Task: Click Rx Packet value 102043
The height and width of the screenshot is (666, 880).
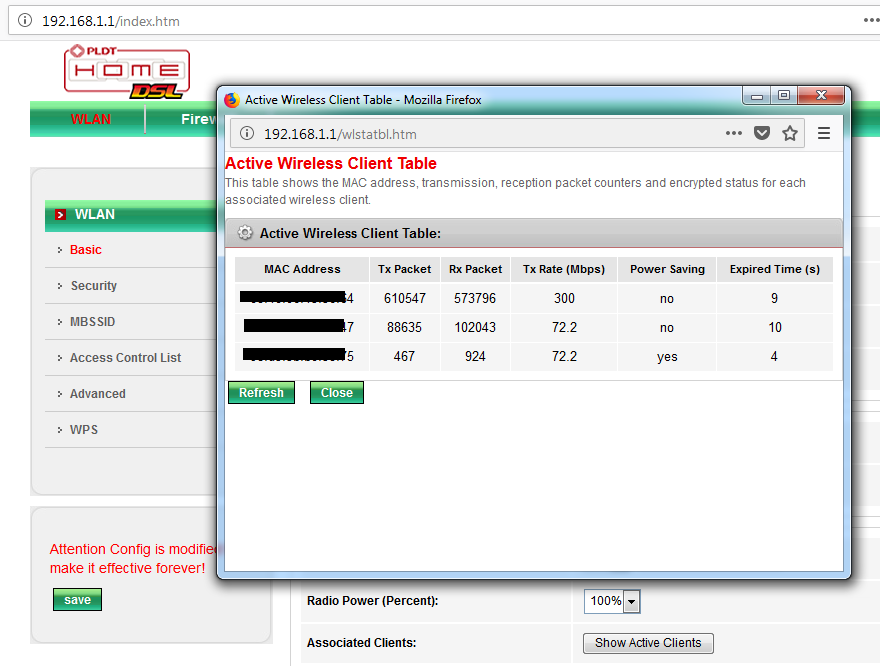Action: coord(475,327)
